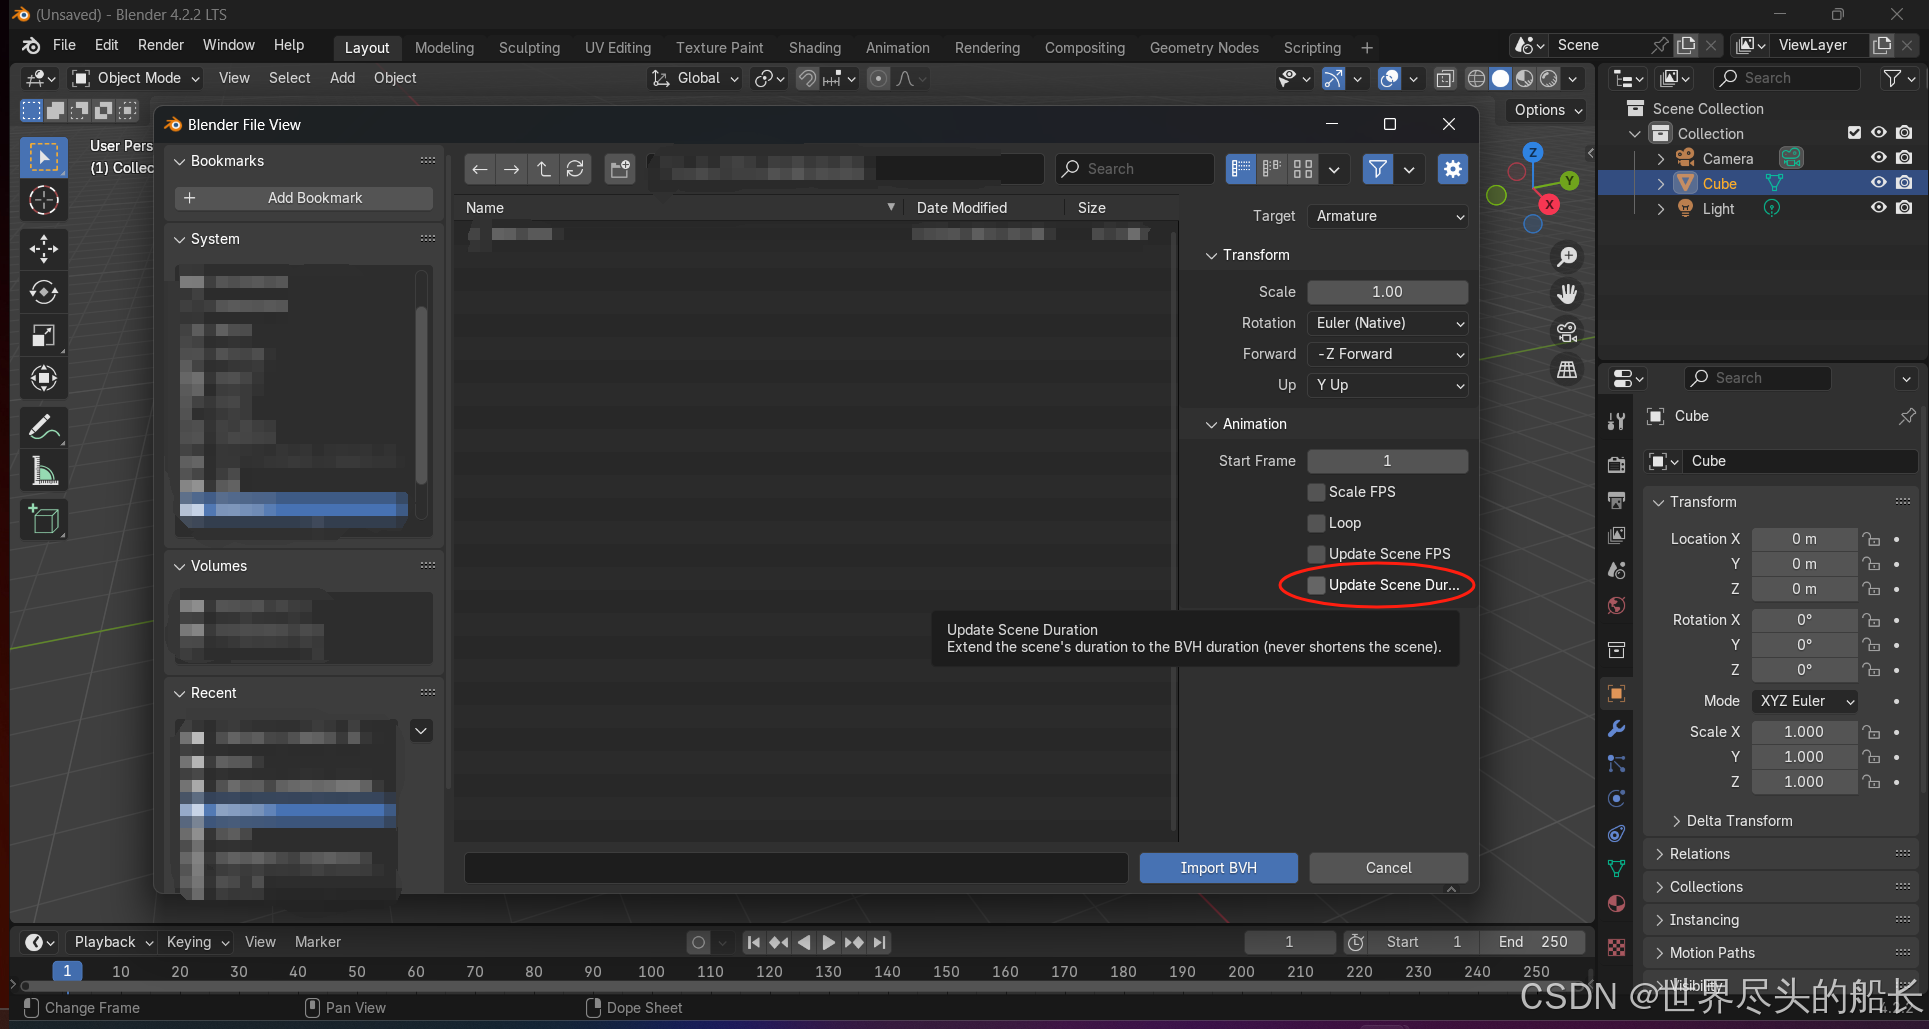The height and width of the screenshot is (1029, 1929).
Task: Select the Scale tool icon
Action: click(44, 335)
